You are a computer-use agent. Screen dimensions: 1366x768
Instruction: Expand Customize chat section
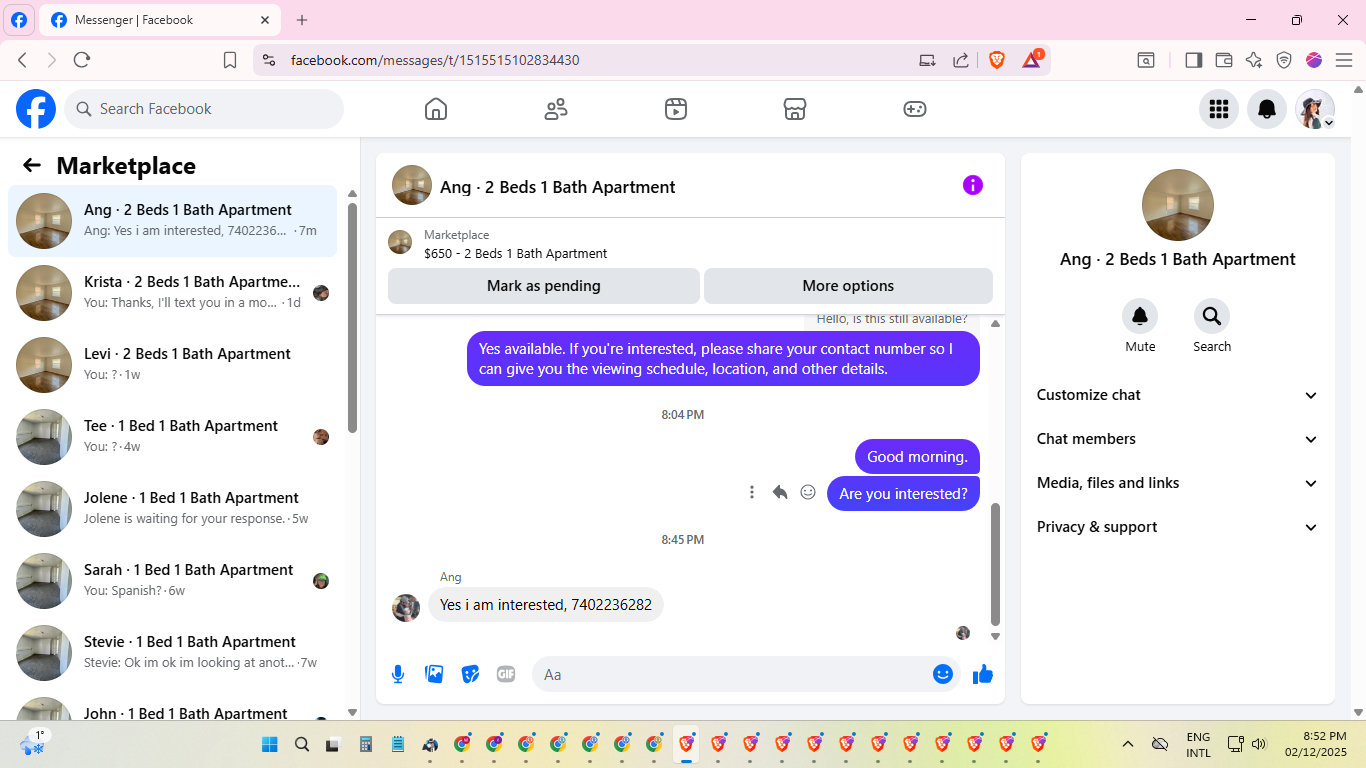[1178, 395]
